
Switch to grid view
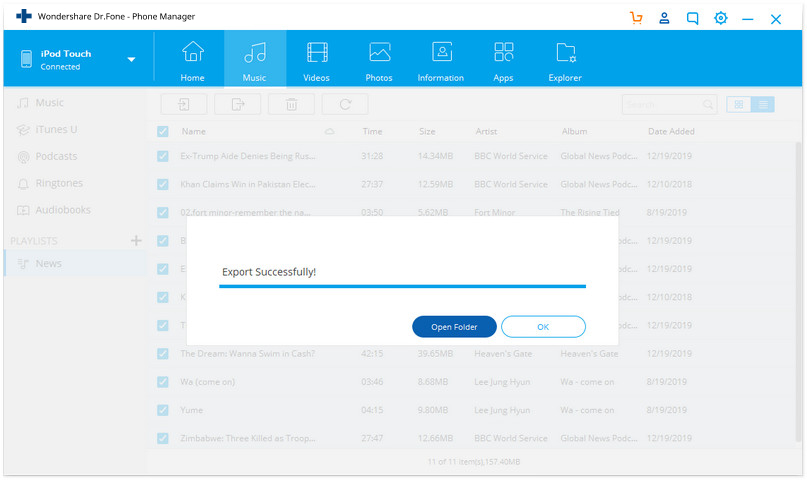(x=739, y=104)
